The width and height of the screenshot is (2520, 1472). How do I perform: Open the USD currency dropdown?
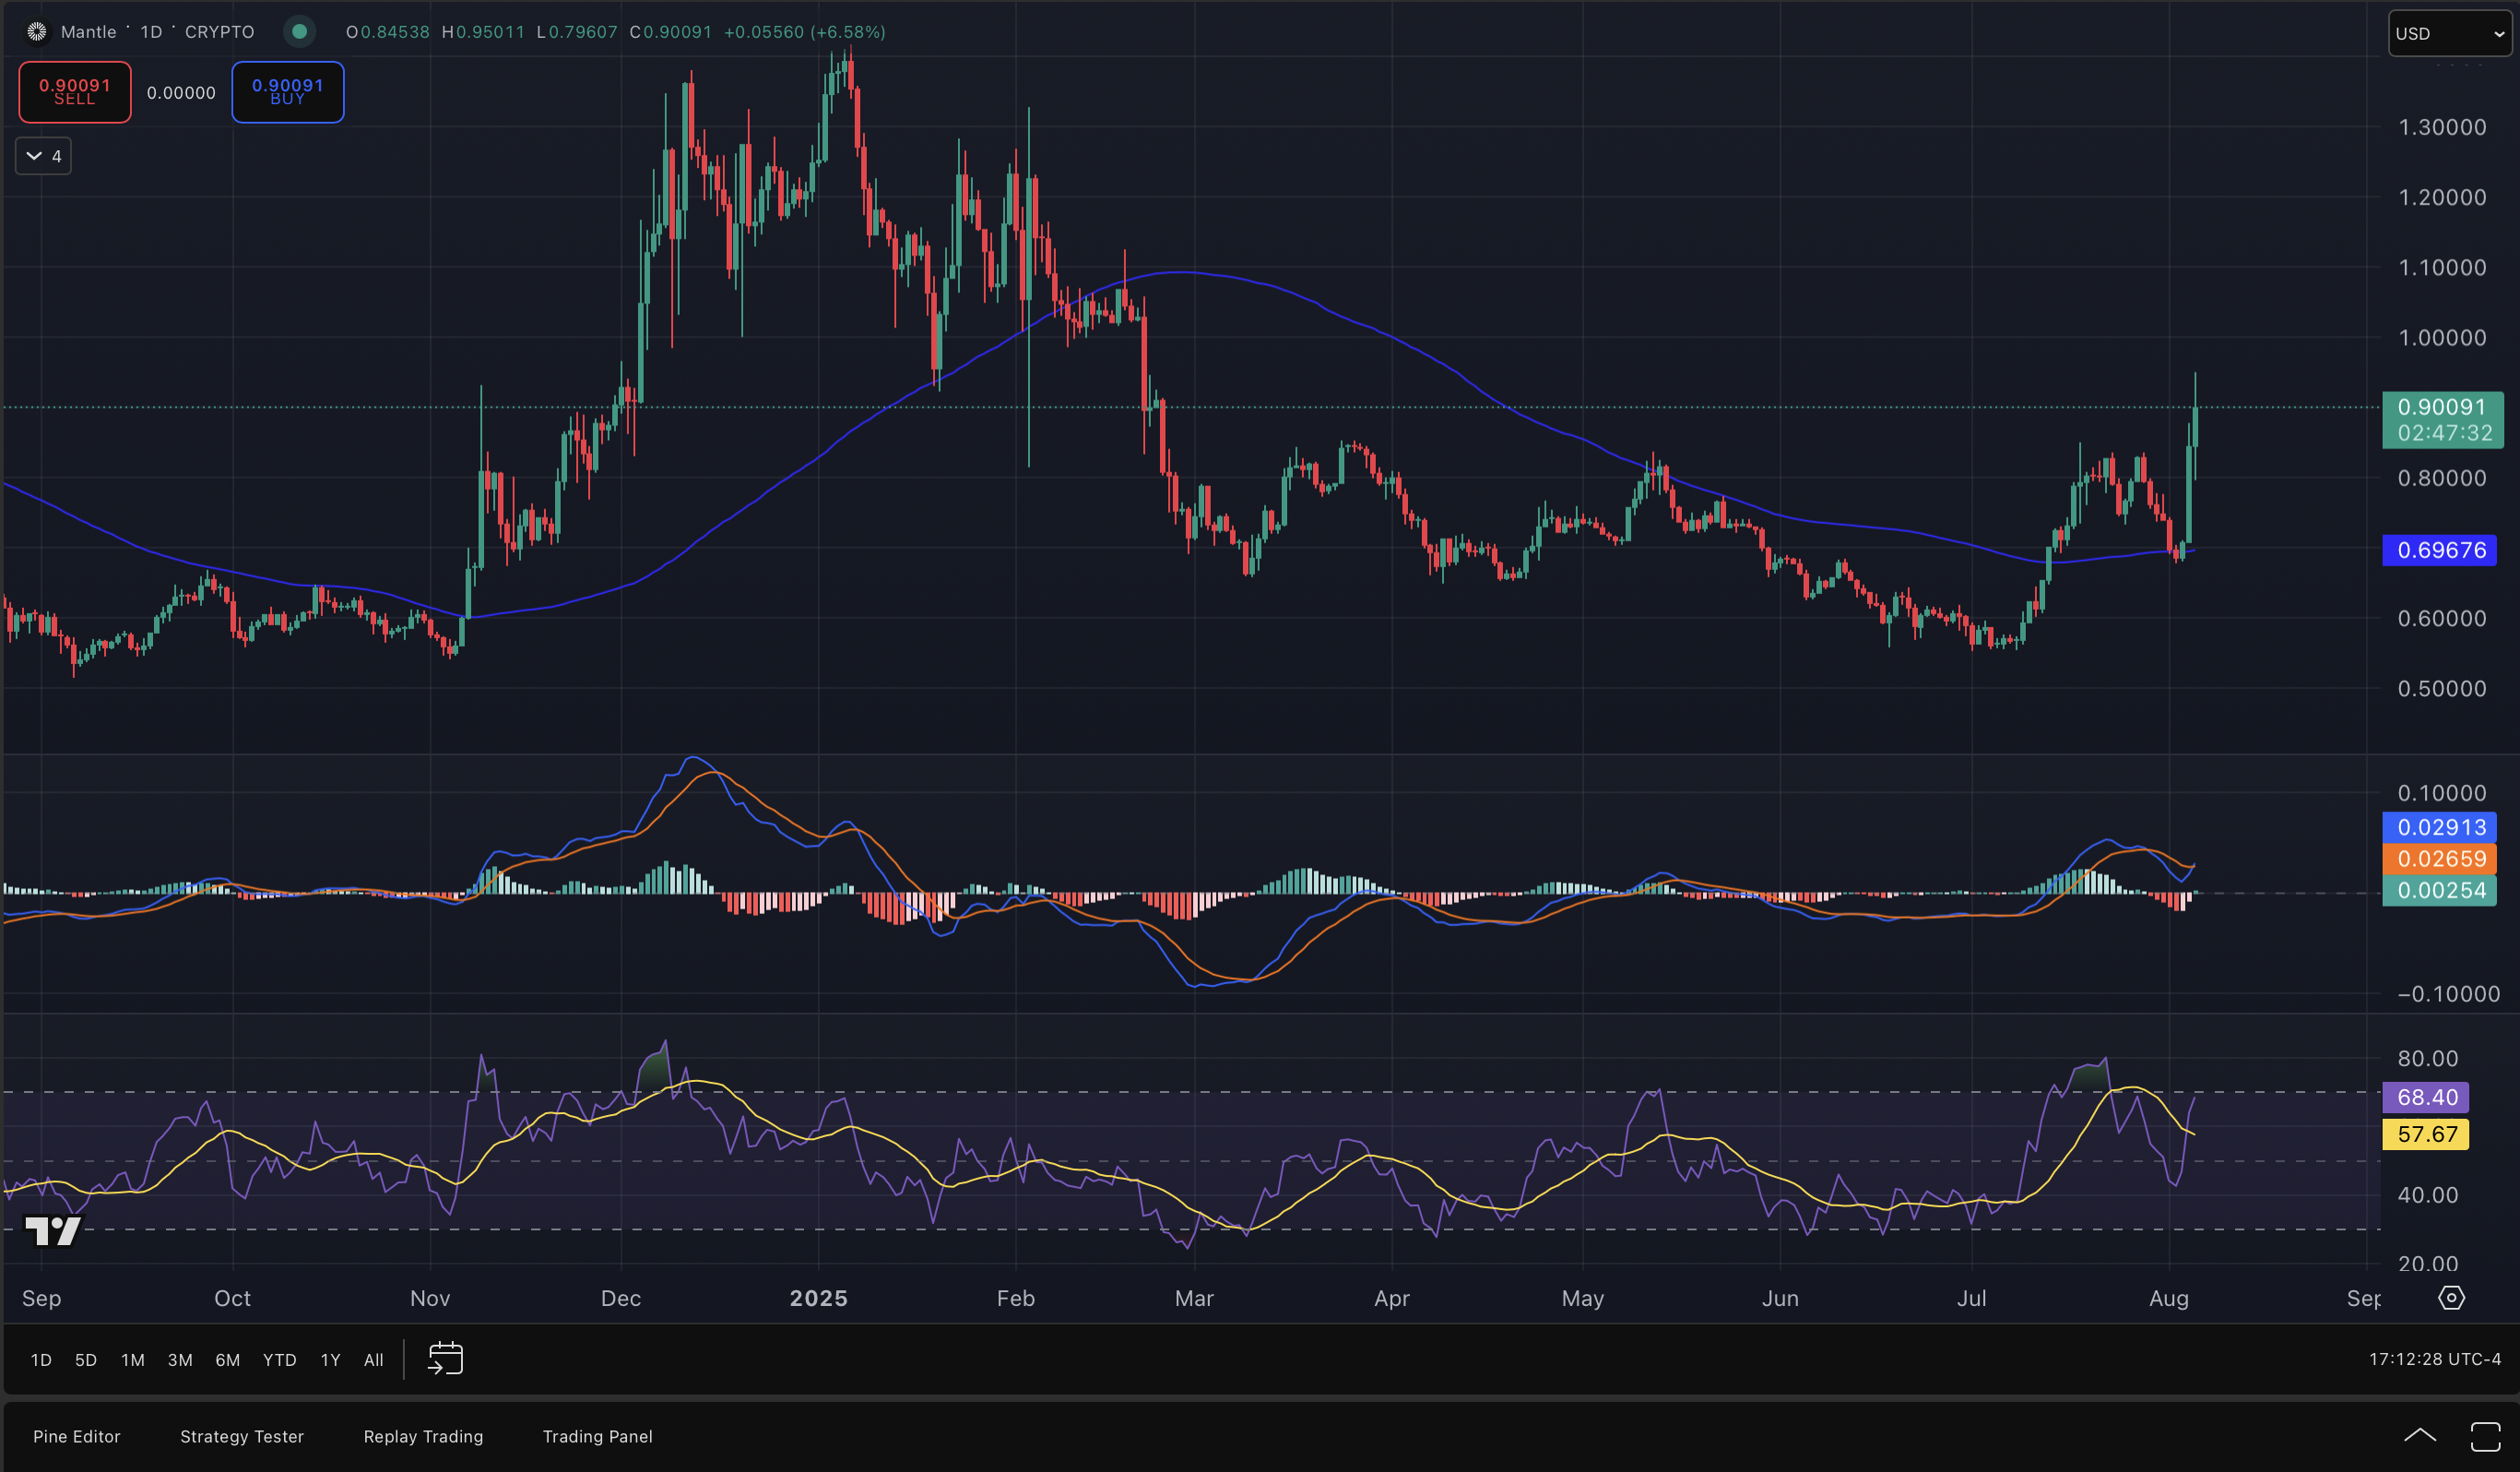[x=2450, y=34]
